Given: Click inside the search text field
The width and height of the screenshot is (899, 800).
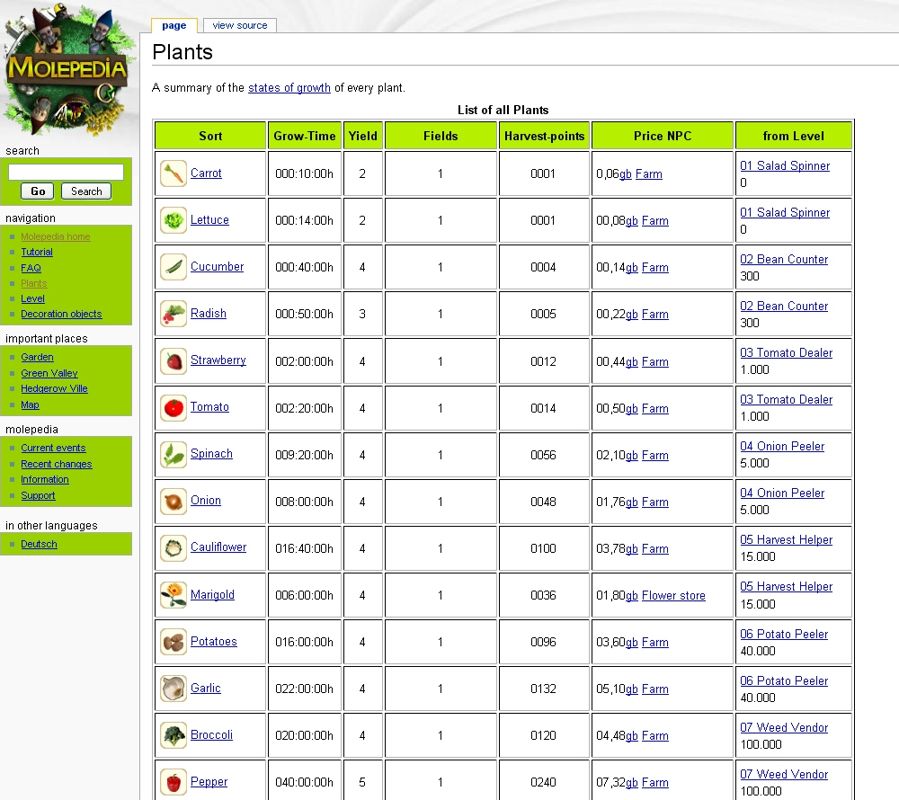Looking at the screenshot, I should click(66, 172).
